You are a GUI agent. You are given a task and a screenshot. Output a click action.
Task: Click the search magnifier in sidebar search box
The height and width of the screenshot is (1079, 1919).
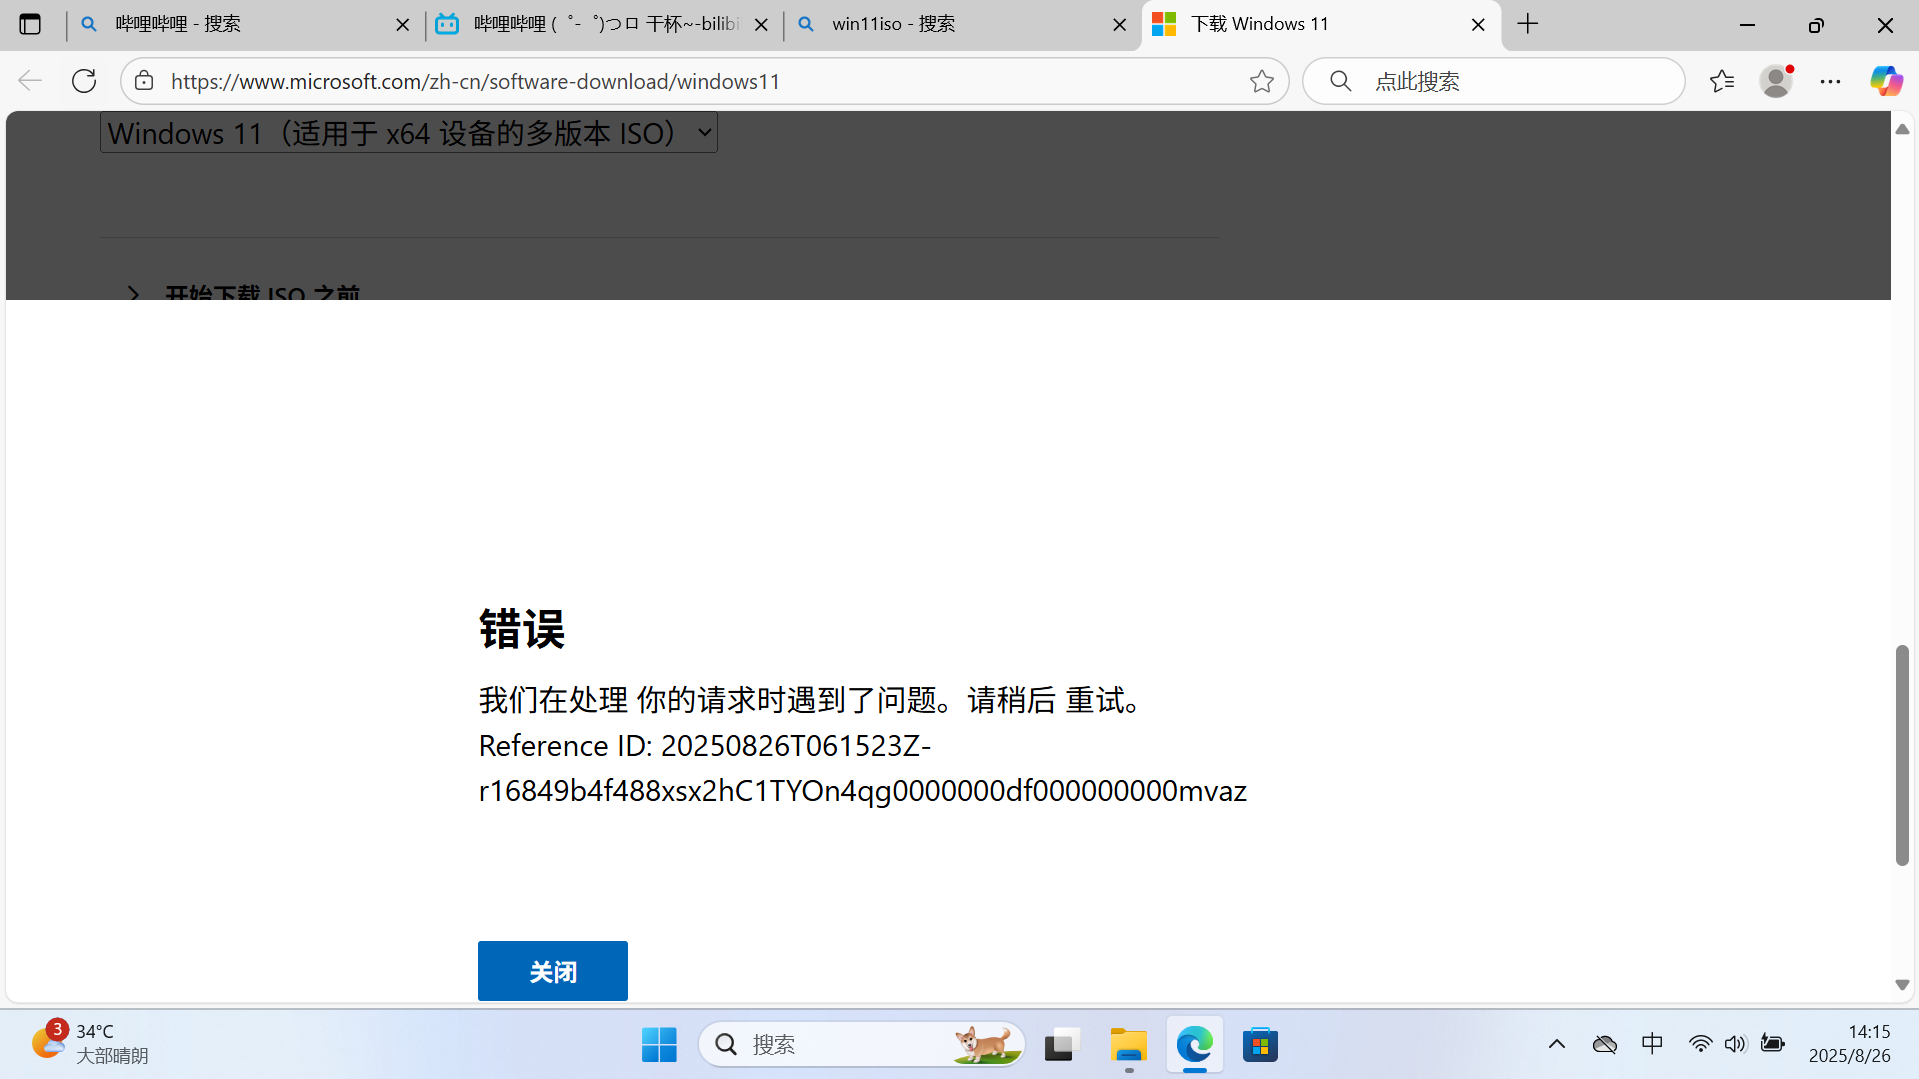coord(1341,81)
